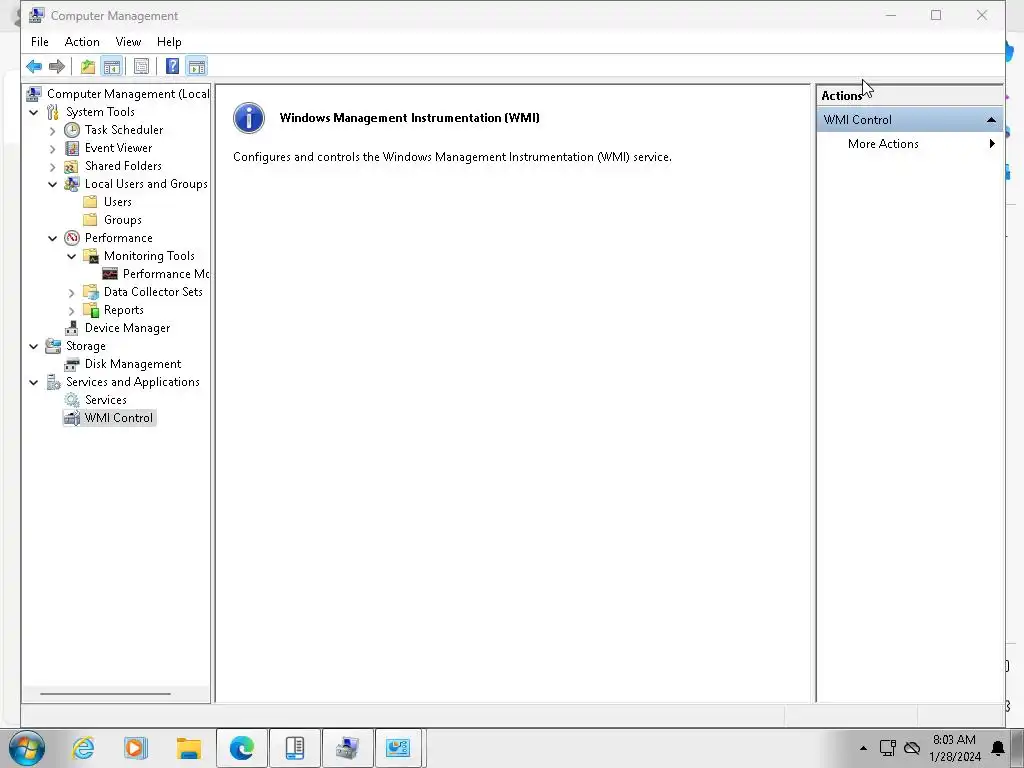This screenshot has height=768, width=1024.
Task: Expand the Shared Folders node
Action: [x=53, y=167]
